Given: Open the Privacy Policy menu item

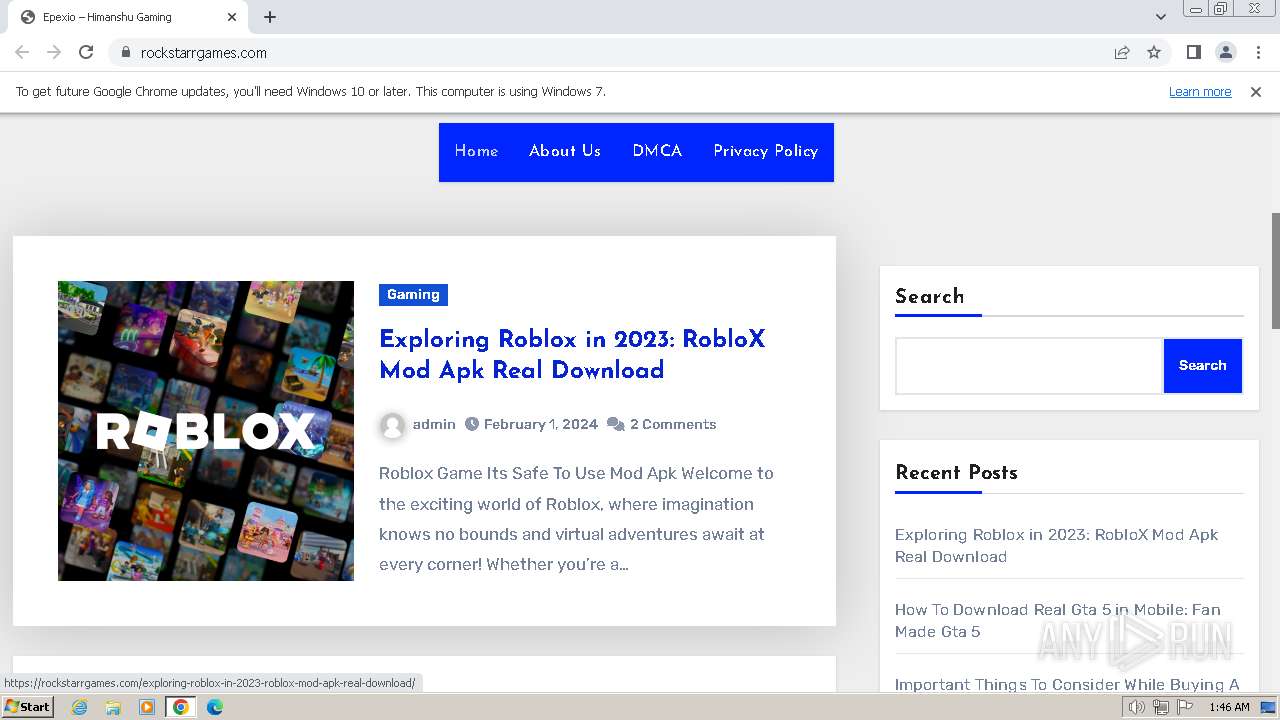Looking at the screenshot, I should [x=766, y=151].
